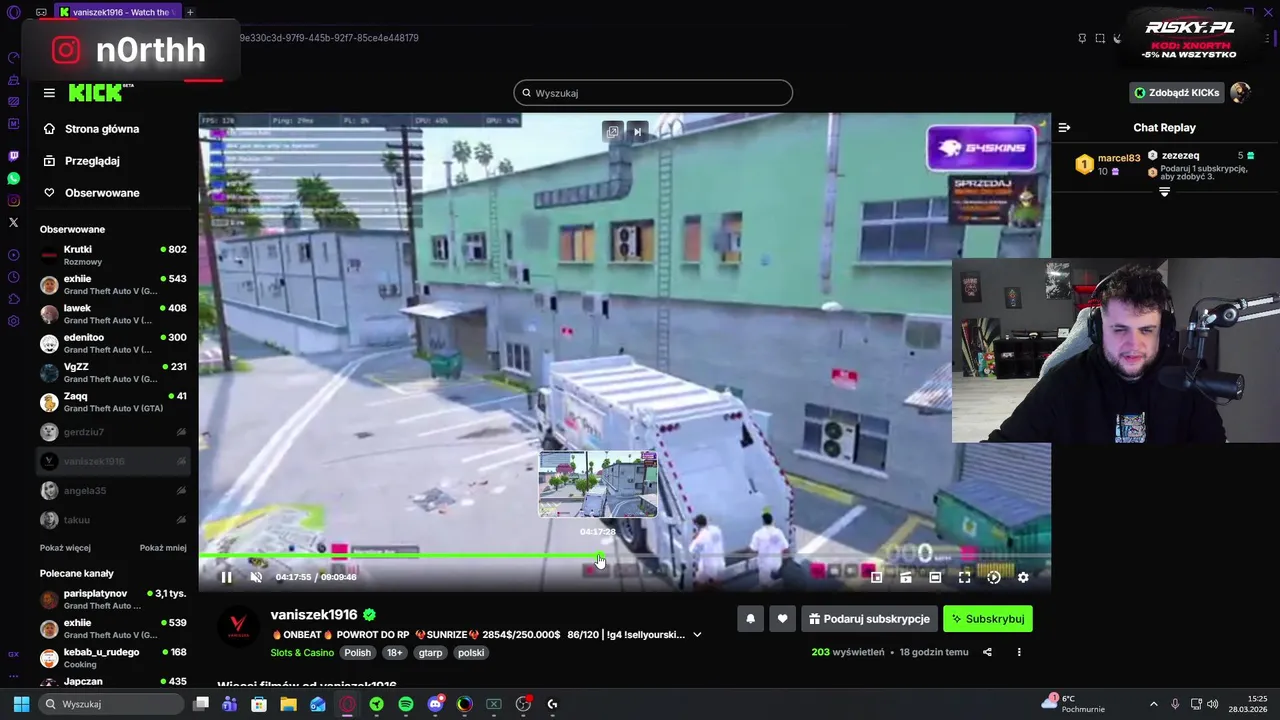Open edenitoo channel in followed list

tap(113, 343)
